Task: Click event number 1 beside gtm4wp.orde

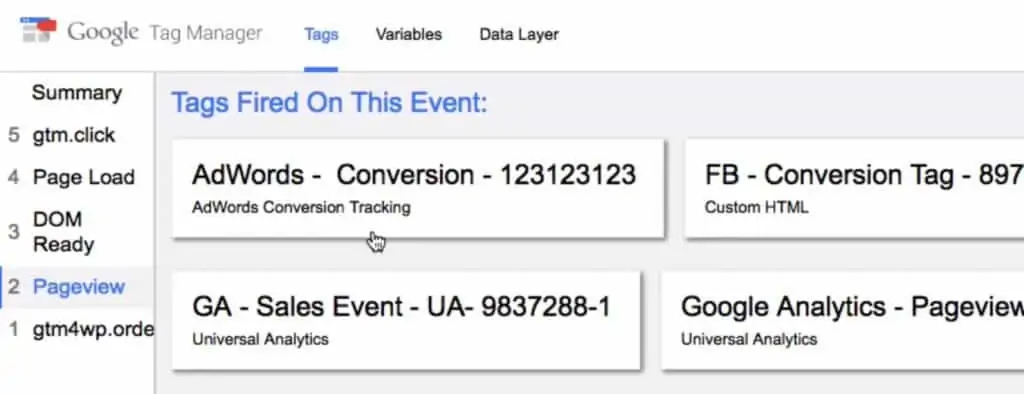Action: click(x=14, y=329)
